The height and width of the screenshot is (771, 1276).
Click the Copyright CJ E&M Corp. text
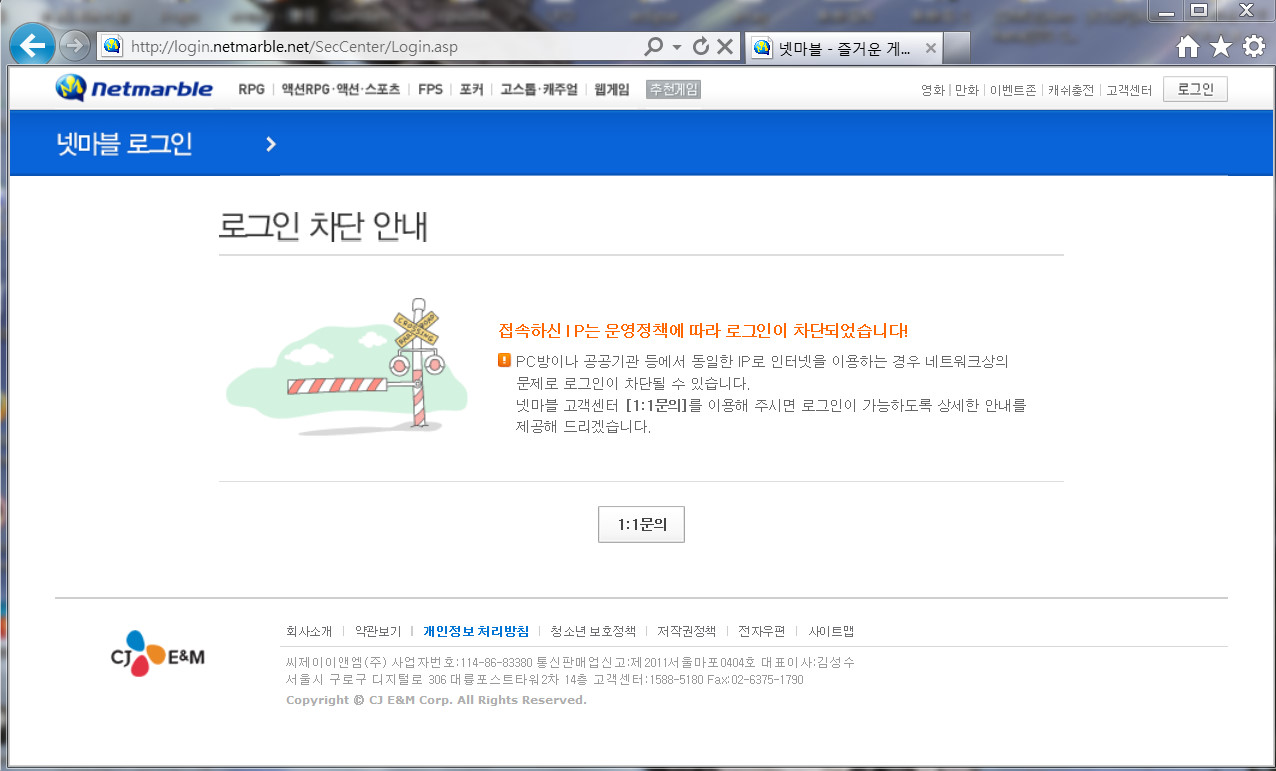[x=436, y=700]
